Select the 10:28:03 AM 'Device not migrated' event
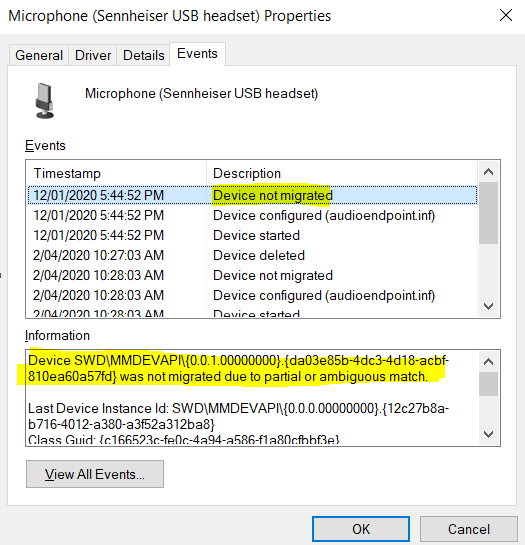 click(x=252, y=275)
